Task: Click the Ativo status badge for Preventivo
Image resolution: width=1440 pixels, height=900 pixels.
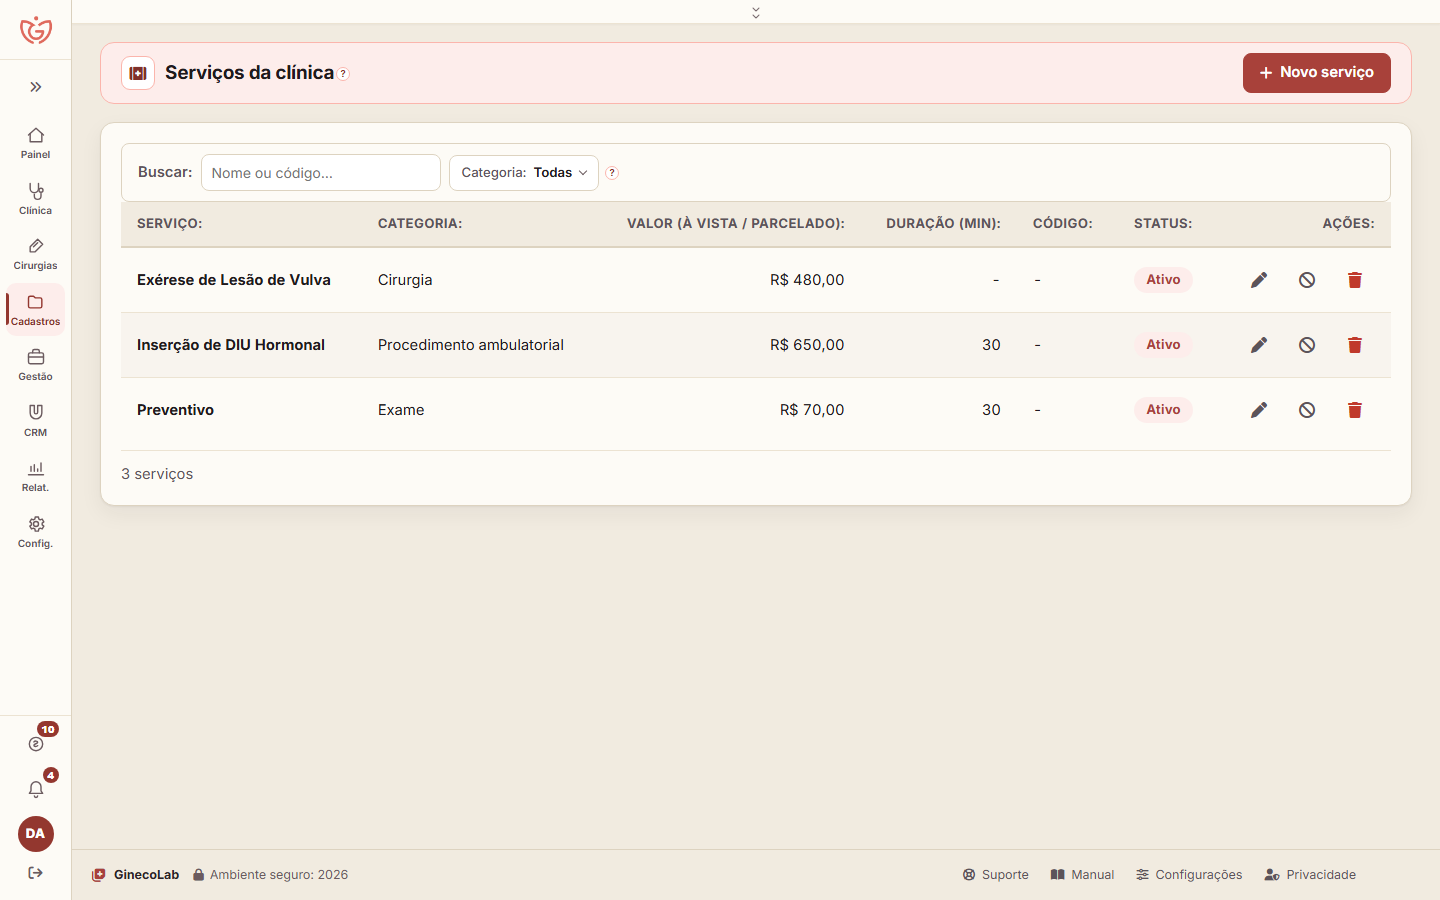Action: click(1163, 410)
